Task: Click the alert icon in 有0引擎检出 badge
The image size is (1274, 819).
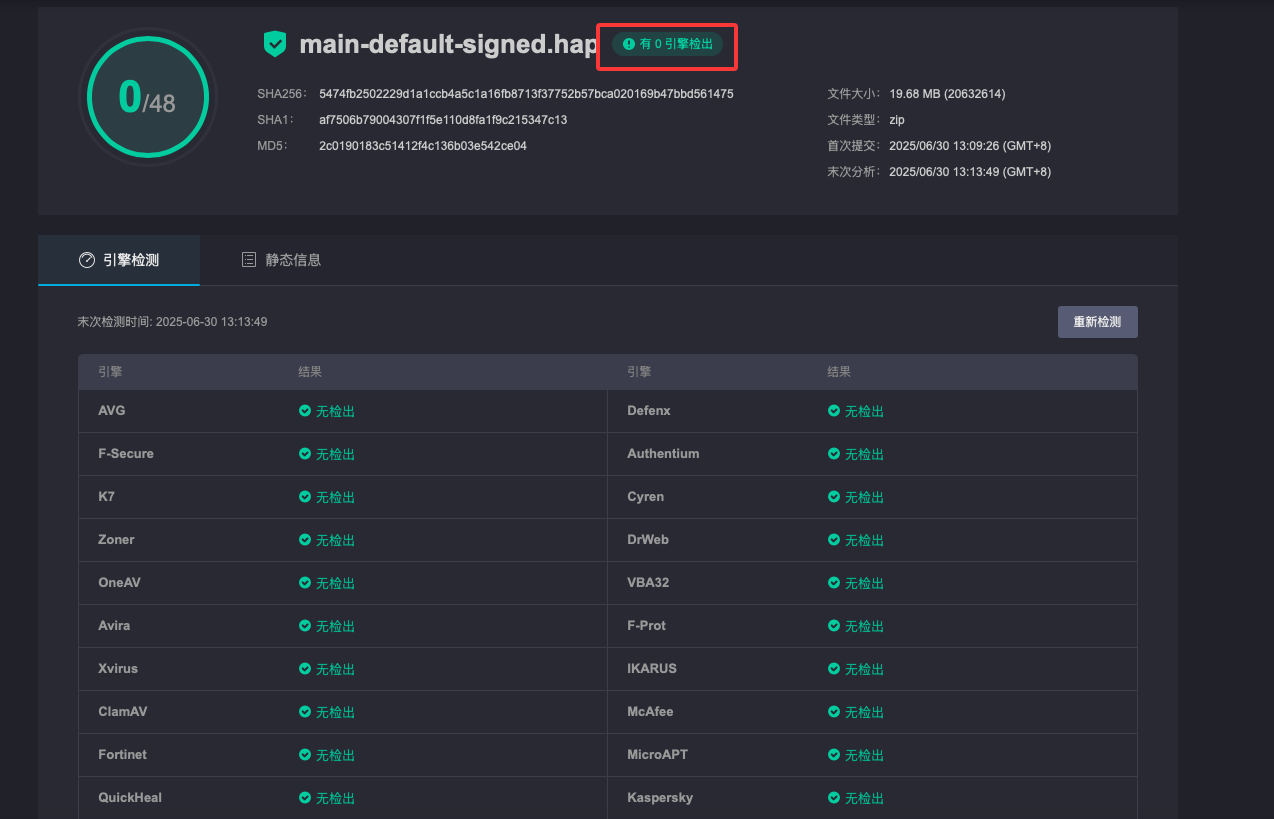Action: pyautogui.click(x=629, y=44)
